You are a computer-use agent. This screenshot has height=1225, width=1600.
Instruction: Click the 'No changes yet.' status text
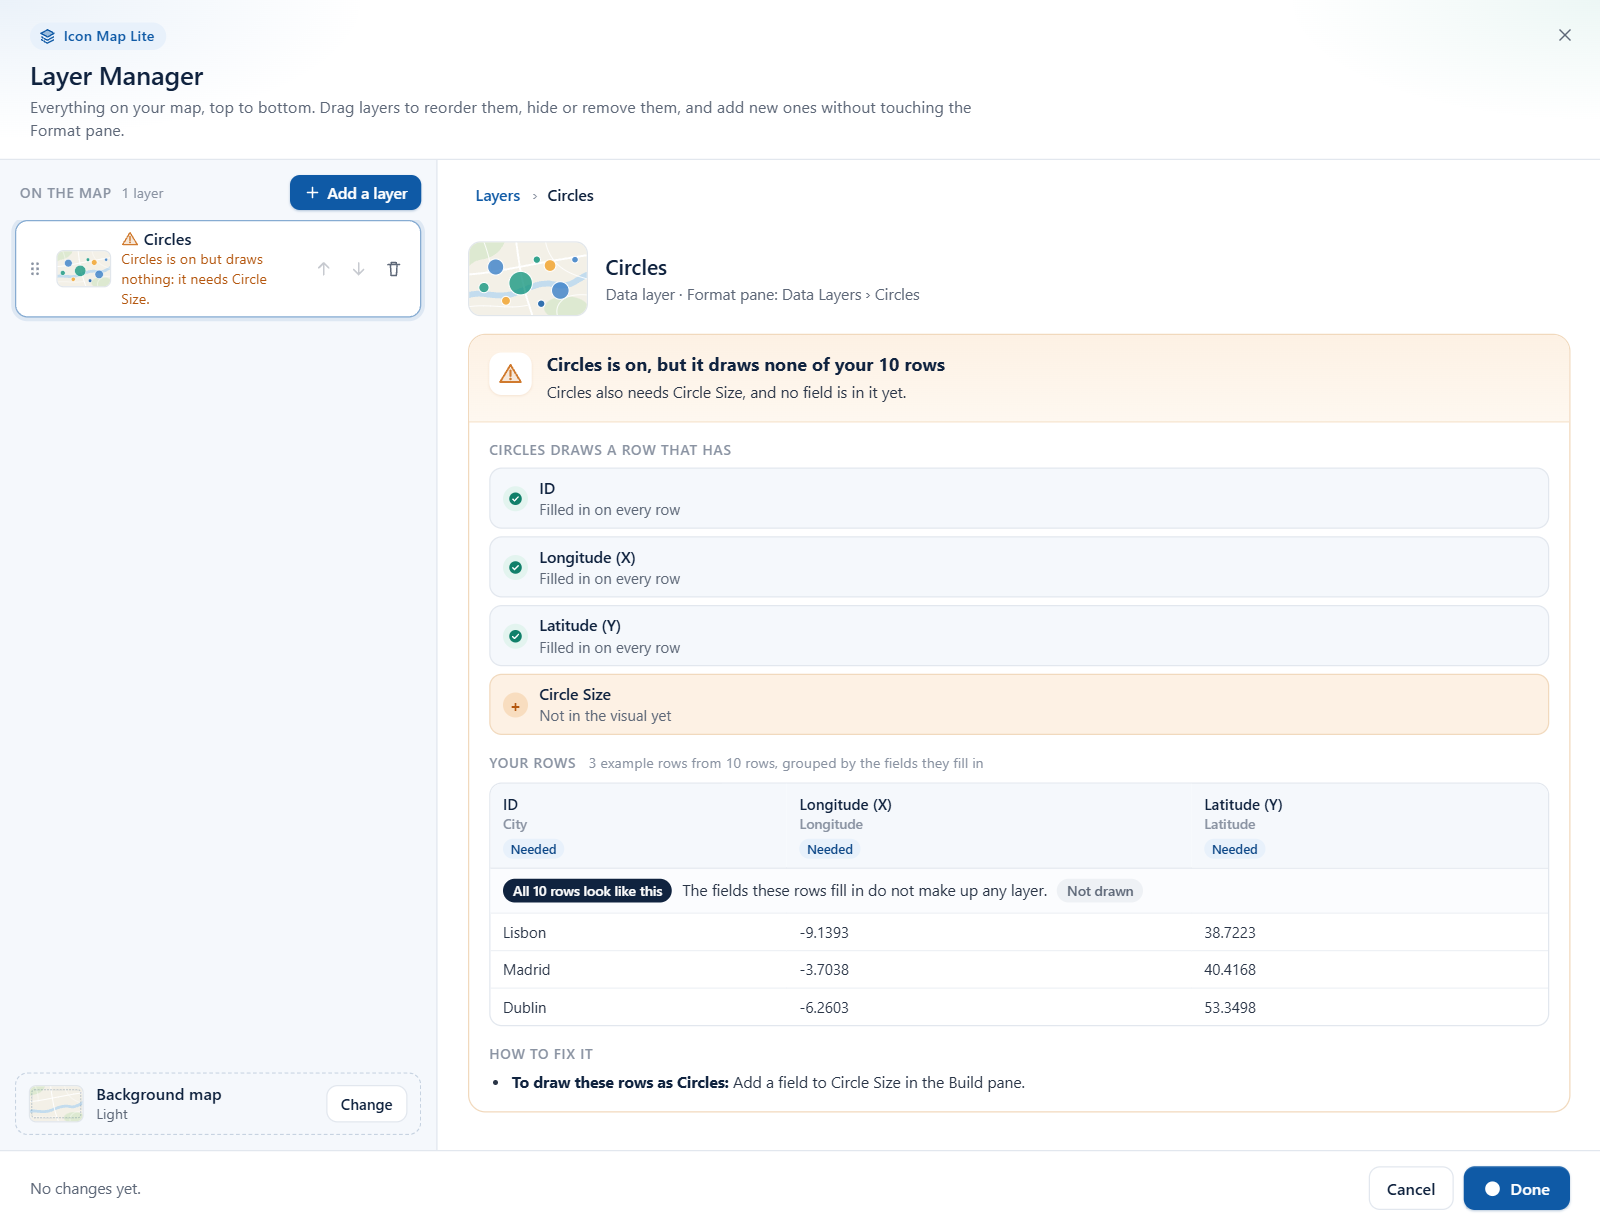click(86, 1189)
